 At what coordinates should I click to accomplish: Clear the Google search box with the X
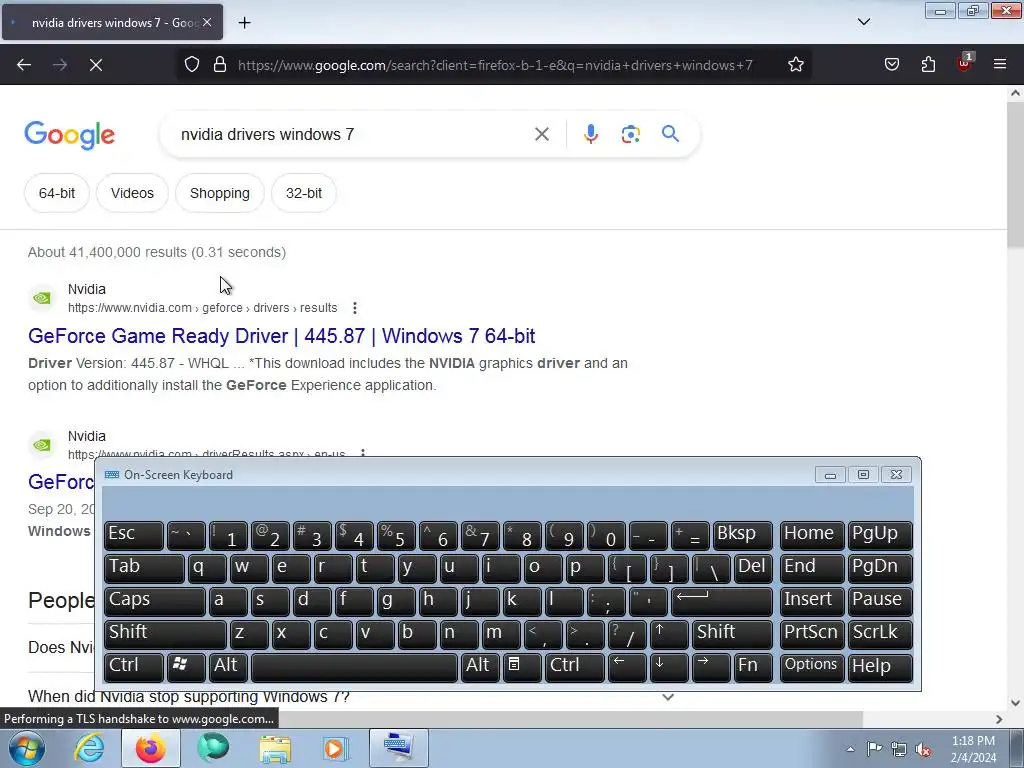click(541, 135)
